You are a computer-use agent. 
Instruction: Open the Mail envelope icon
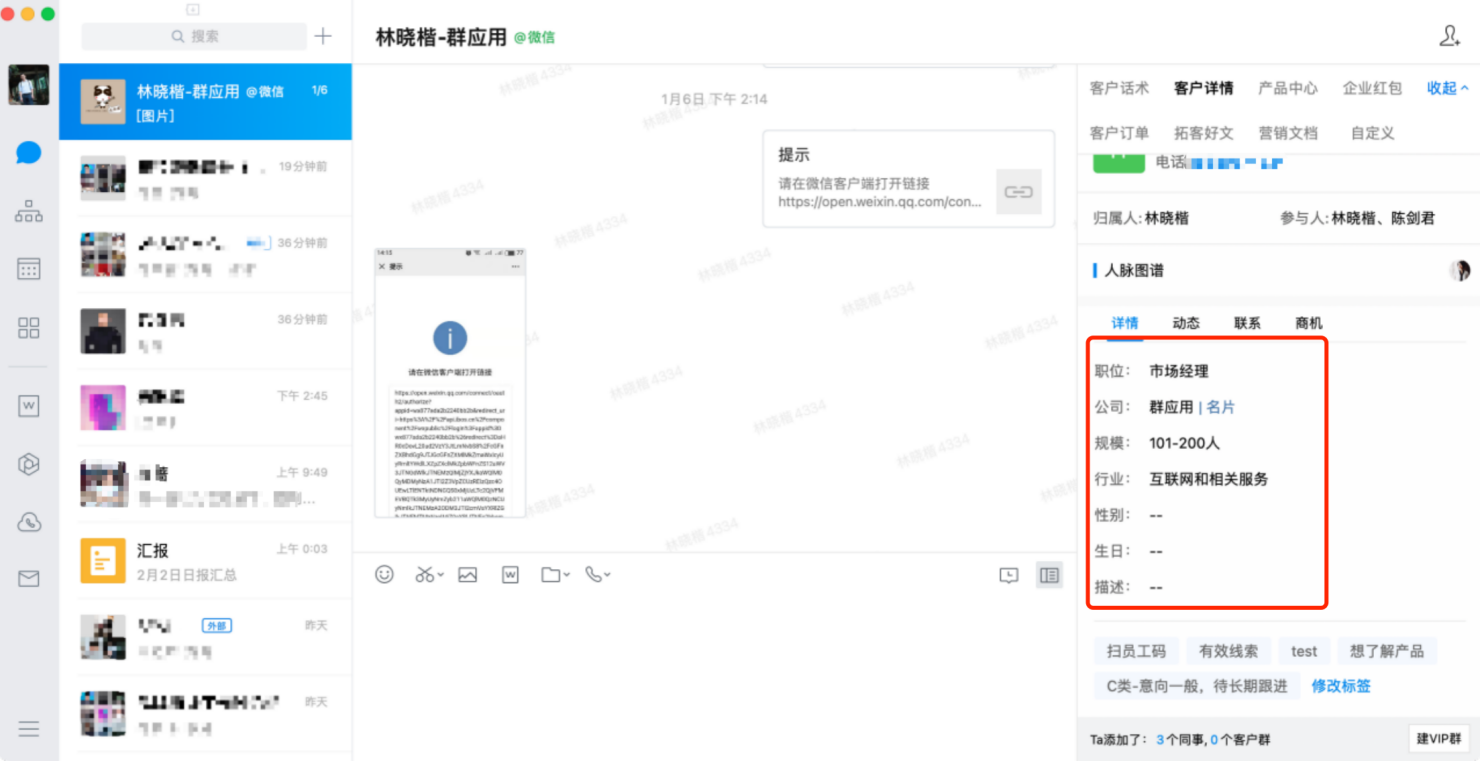tap(29, 579)
